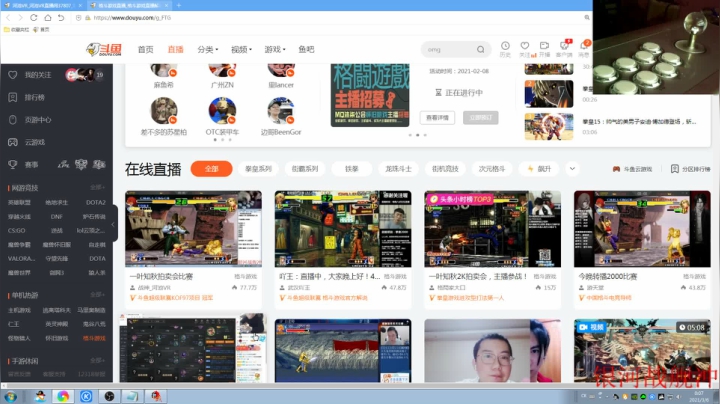Select streamer avatar OTC装甲车
720x404 pixels.
coord(222,111)
